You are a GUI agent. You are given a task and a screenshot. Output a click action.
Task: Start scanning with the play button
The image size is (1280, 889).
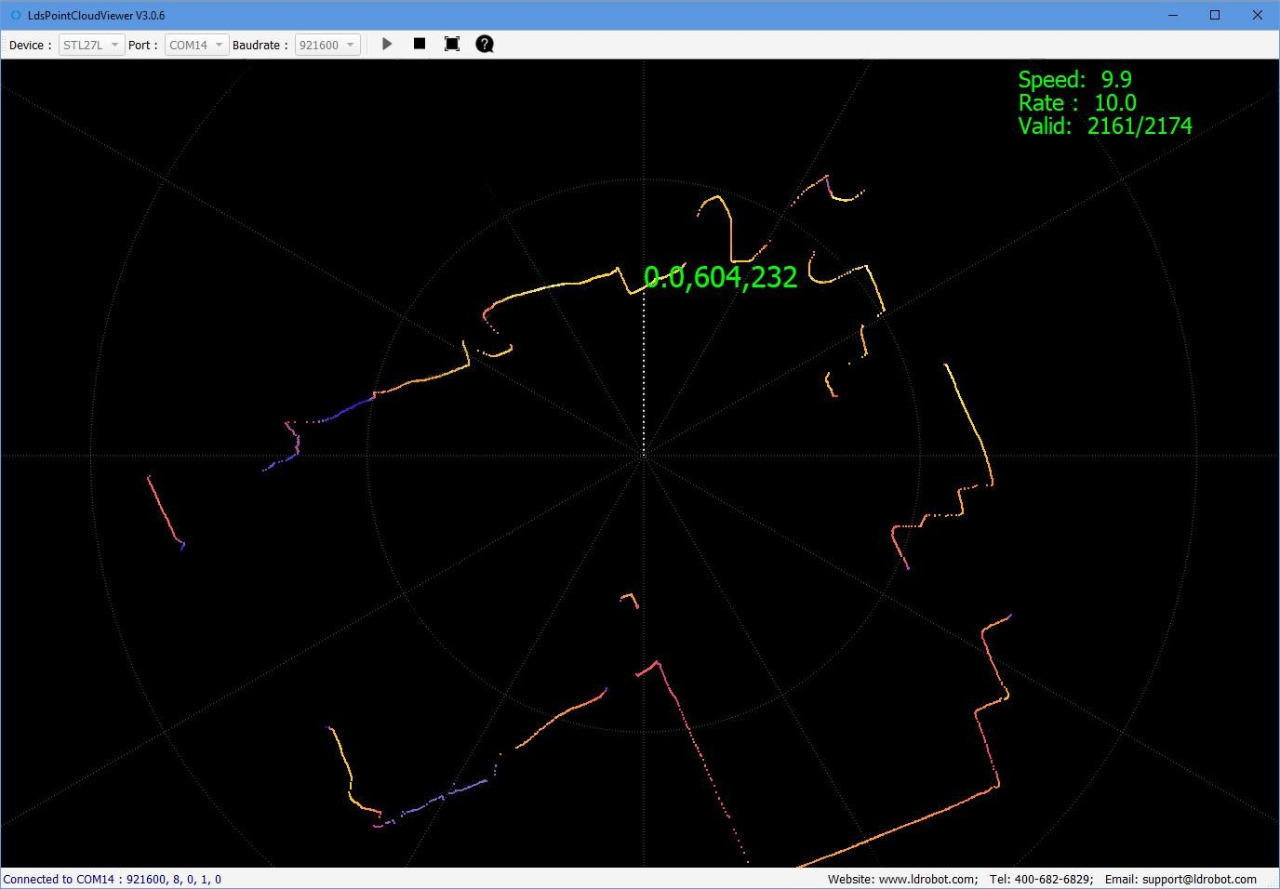[x=387, y=44]
